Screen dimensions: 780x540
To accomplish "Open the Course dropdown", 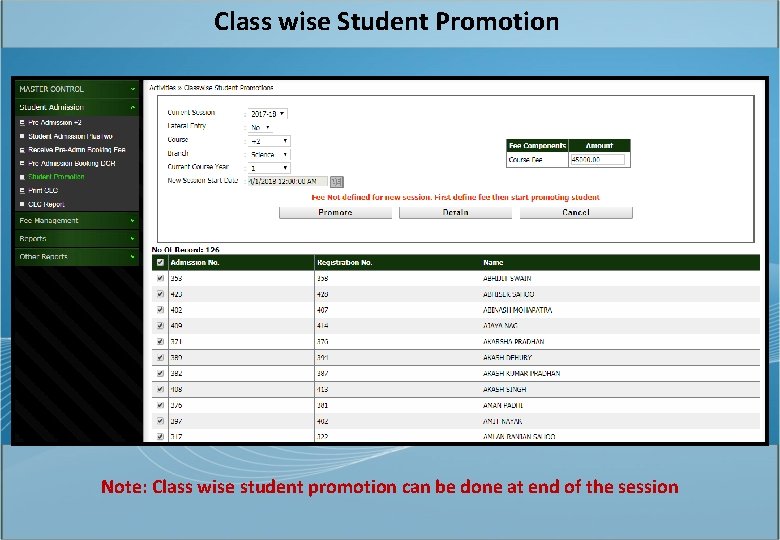I will point(269,141).
